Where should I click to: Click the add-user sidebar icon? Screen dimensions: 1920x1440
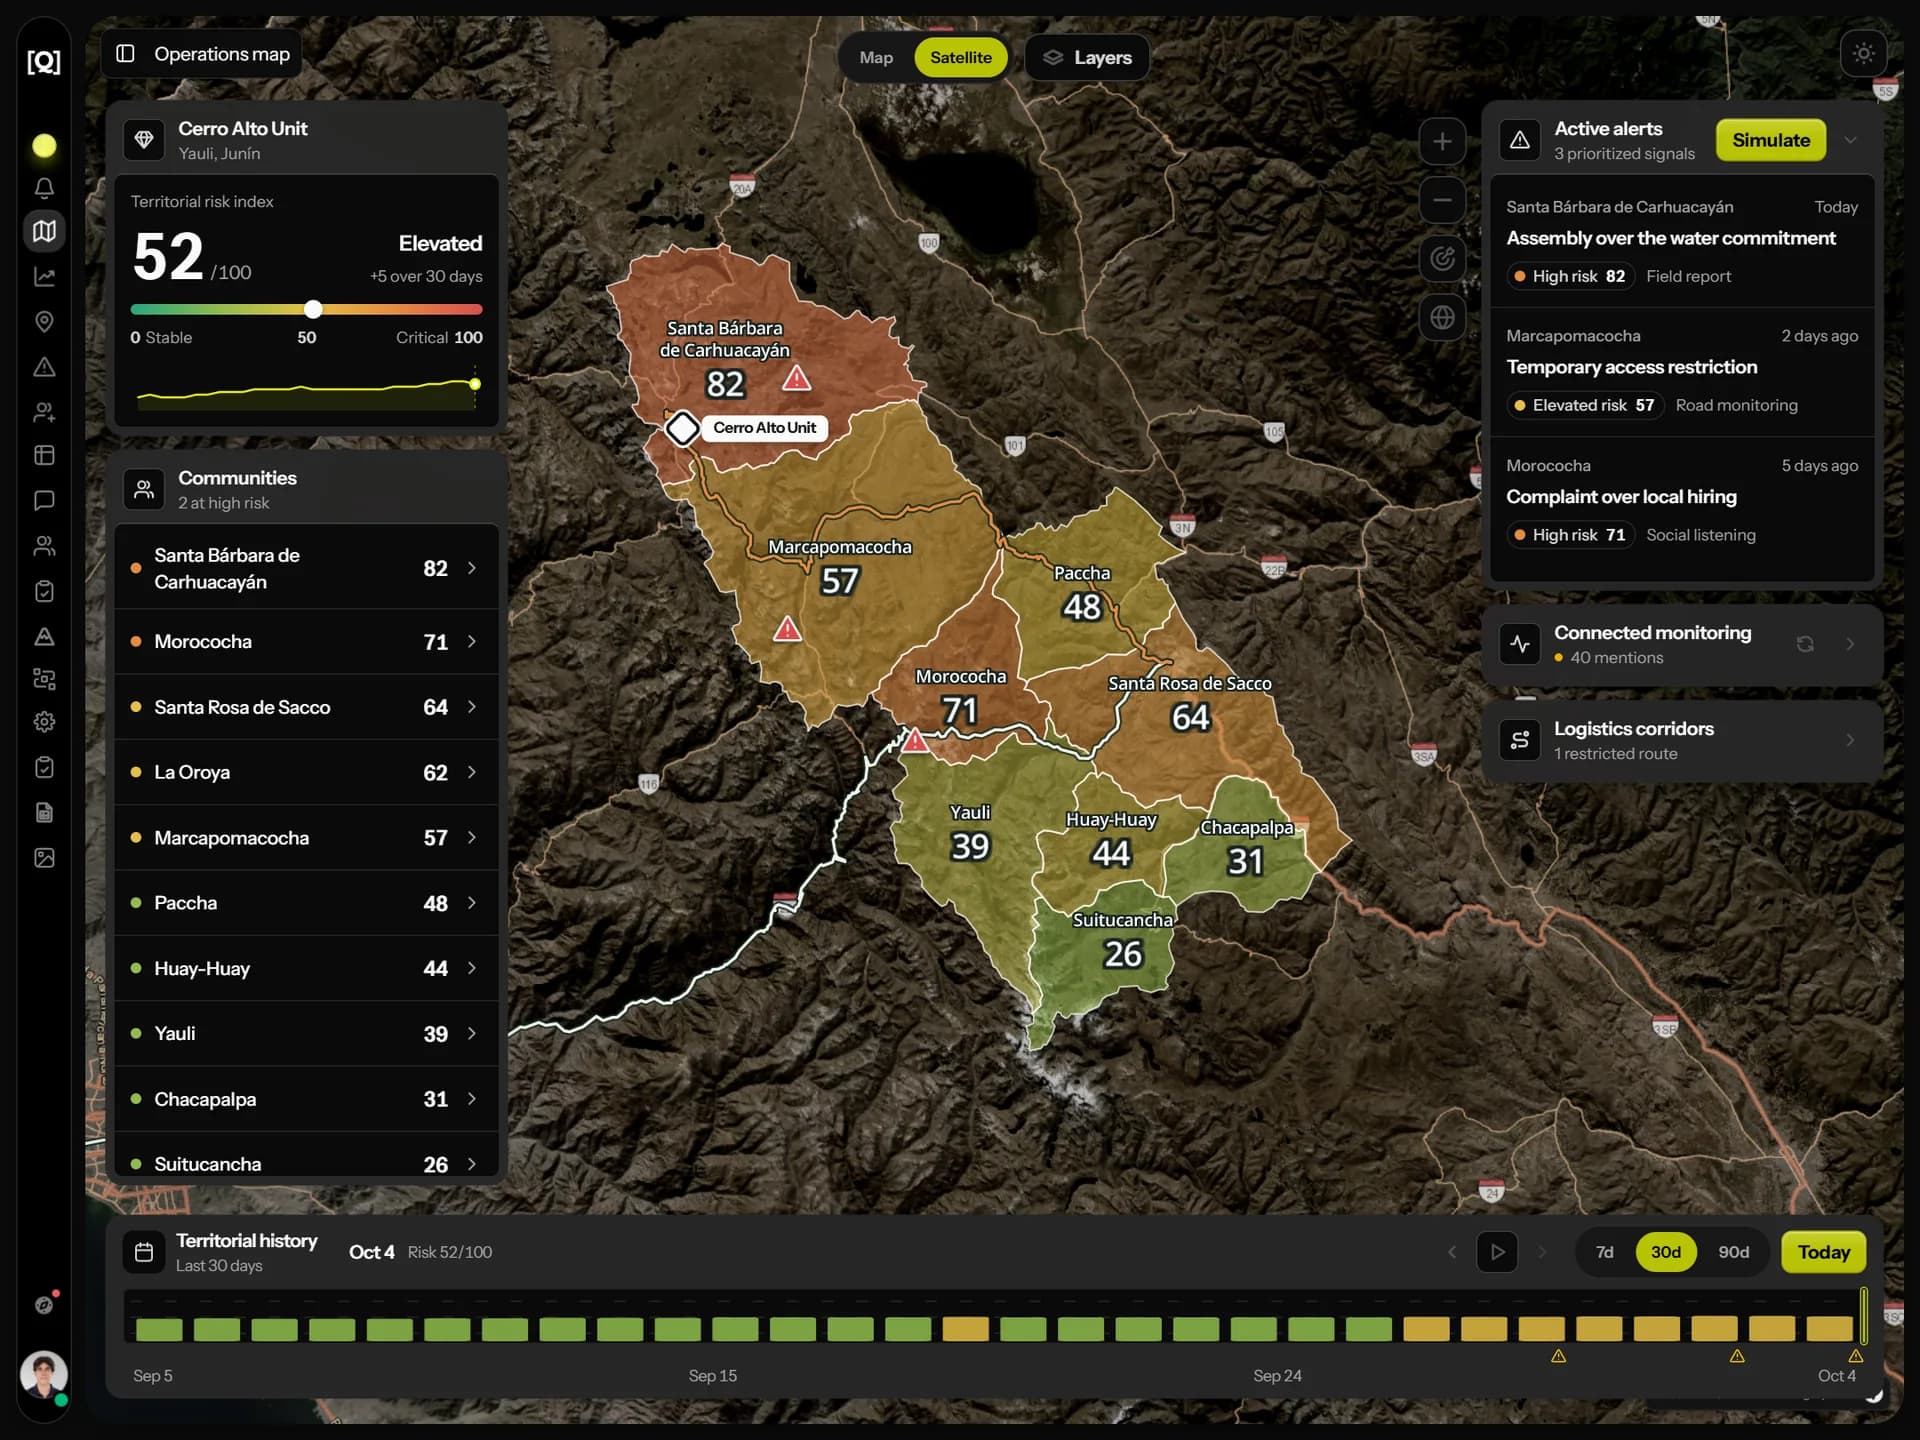click(x=44, y=411)
